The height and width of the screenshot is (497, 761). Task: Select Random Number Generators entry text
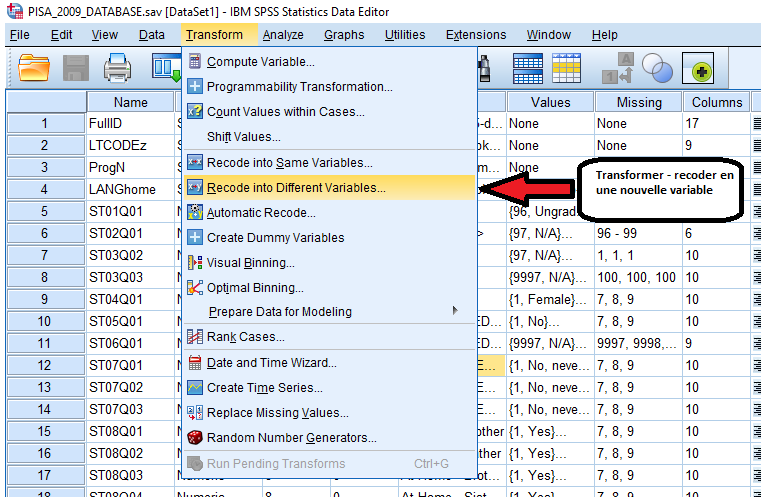point(292,438)
